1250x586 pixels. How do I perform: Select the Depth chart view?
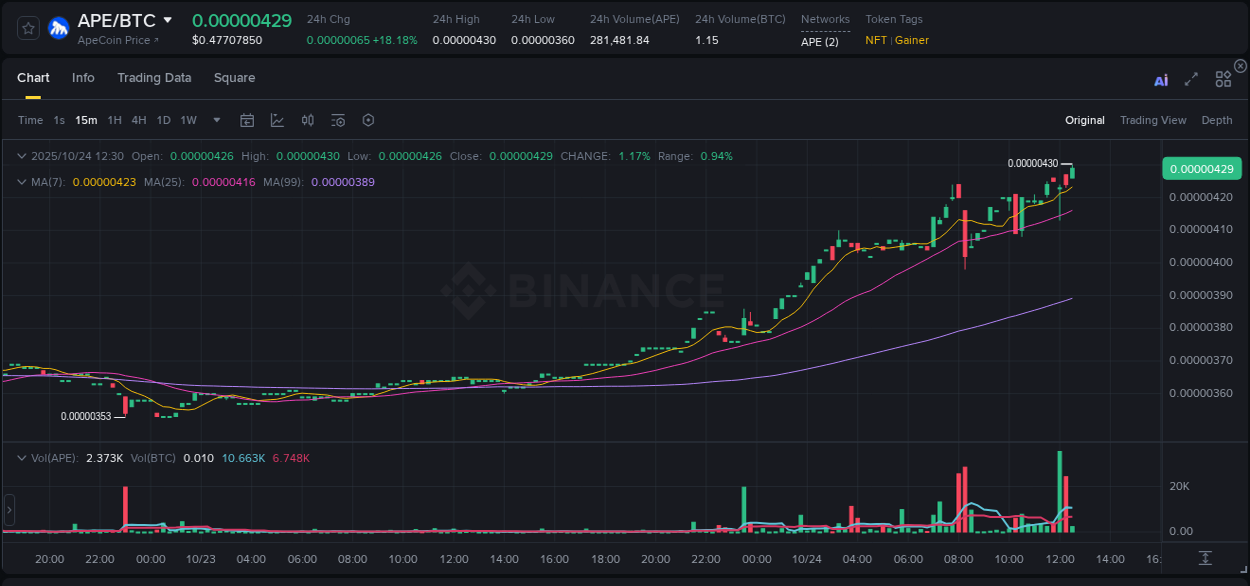coord(1216,120)
